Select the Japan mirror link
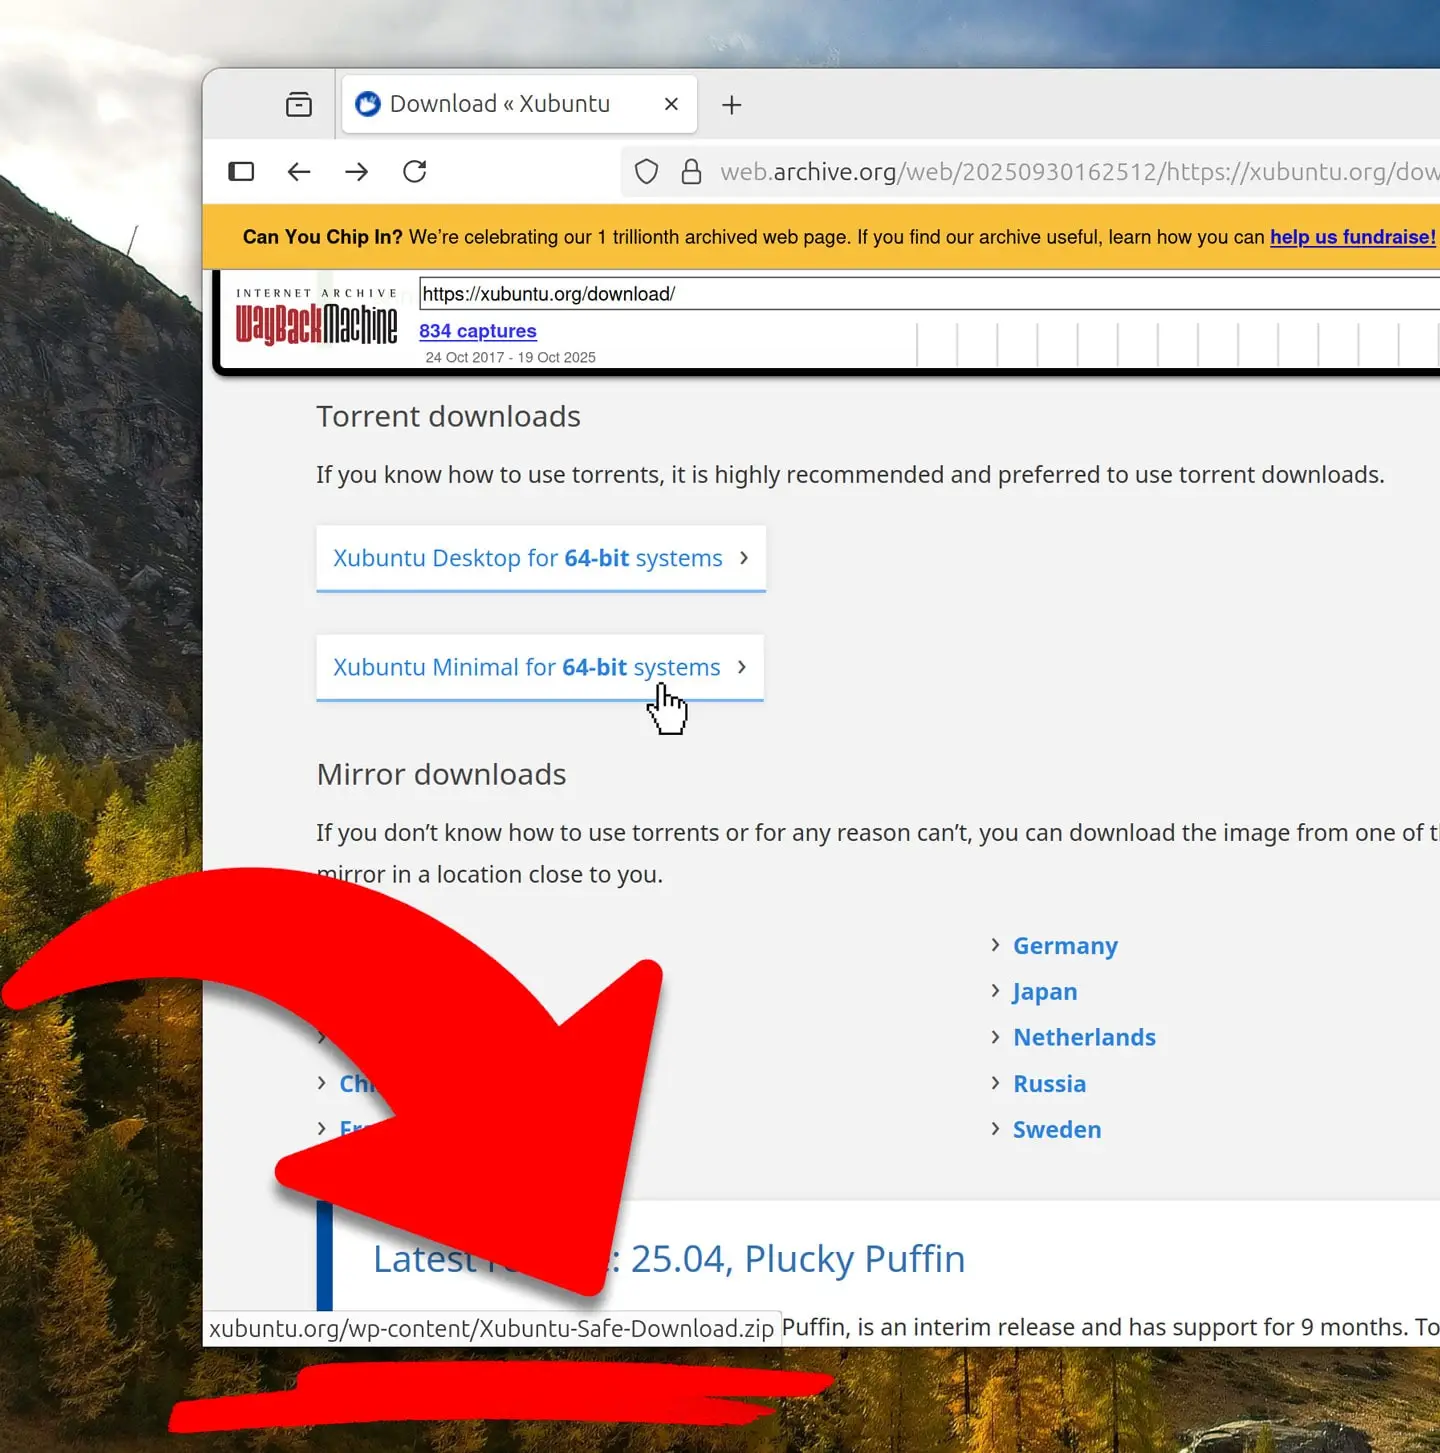 pyautogui.click(x=1044, y=991)
